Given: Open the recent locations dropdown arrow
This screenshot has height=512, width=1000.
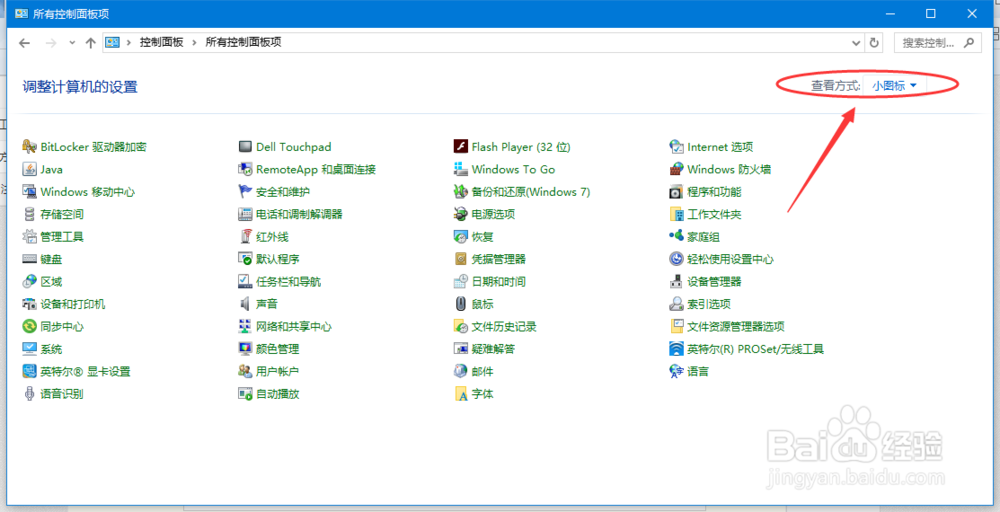Looking at the screenshot, I should click(x=72, y=43).
